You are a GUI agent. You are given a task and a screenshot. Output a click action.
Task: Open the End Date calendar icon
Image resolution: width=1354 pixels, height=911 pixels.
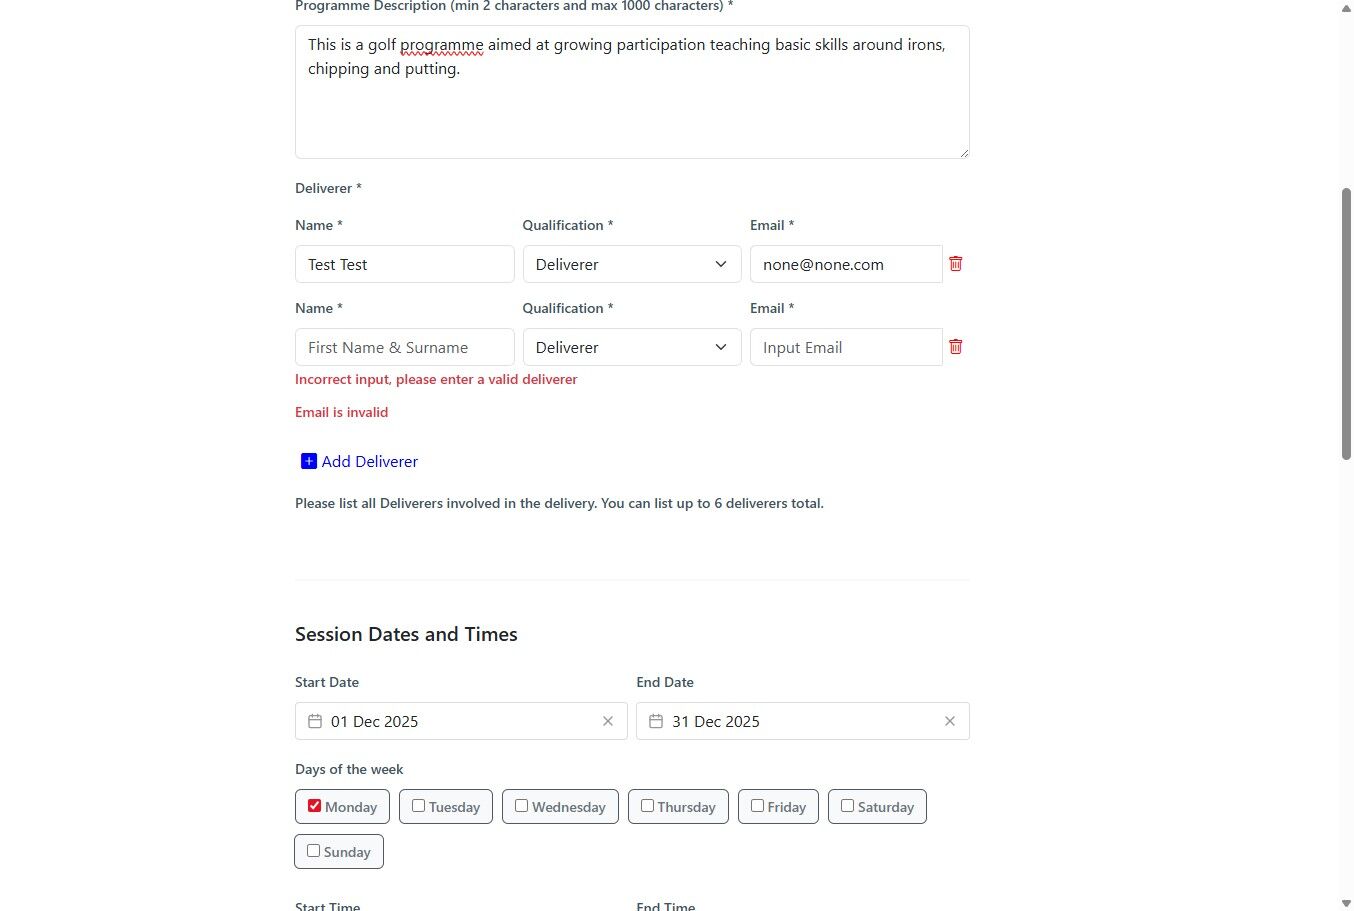(656, 721)
